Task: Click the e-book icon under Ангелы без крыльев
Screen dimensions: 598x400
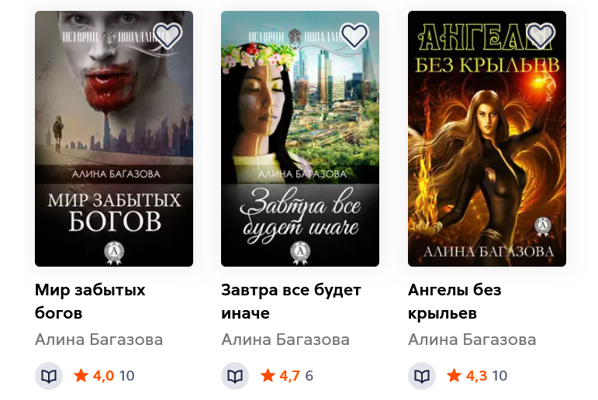Action: [422, 376]
